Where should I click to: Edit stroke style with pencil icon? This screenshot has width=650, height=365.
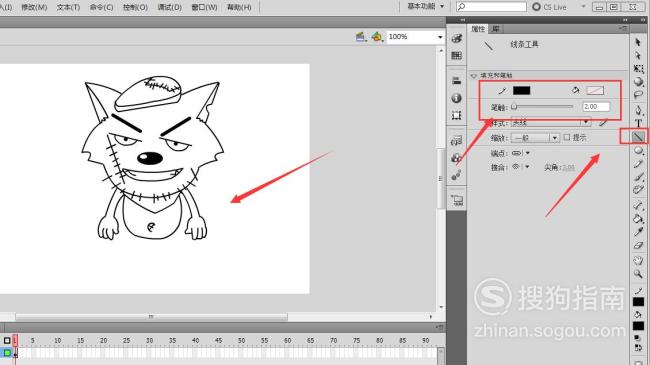click(603, 123)
